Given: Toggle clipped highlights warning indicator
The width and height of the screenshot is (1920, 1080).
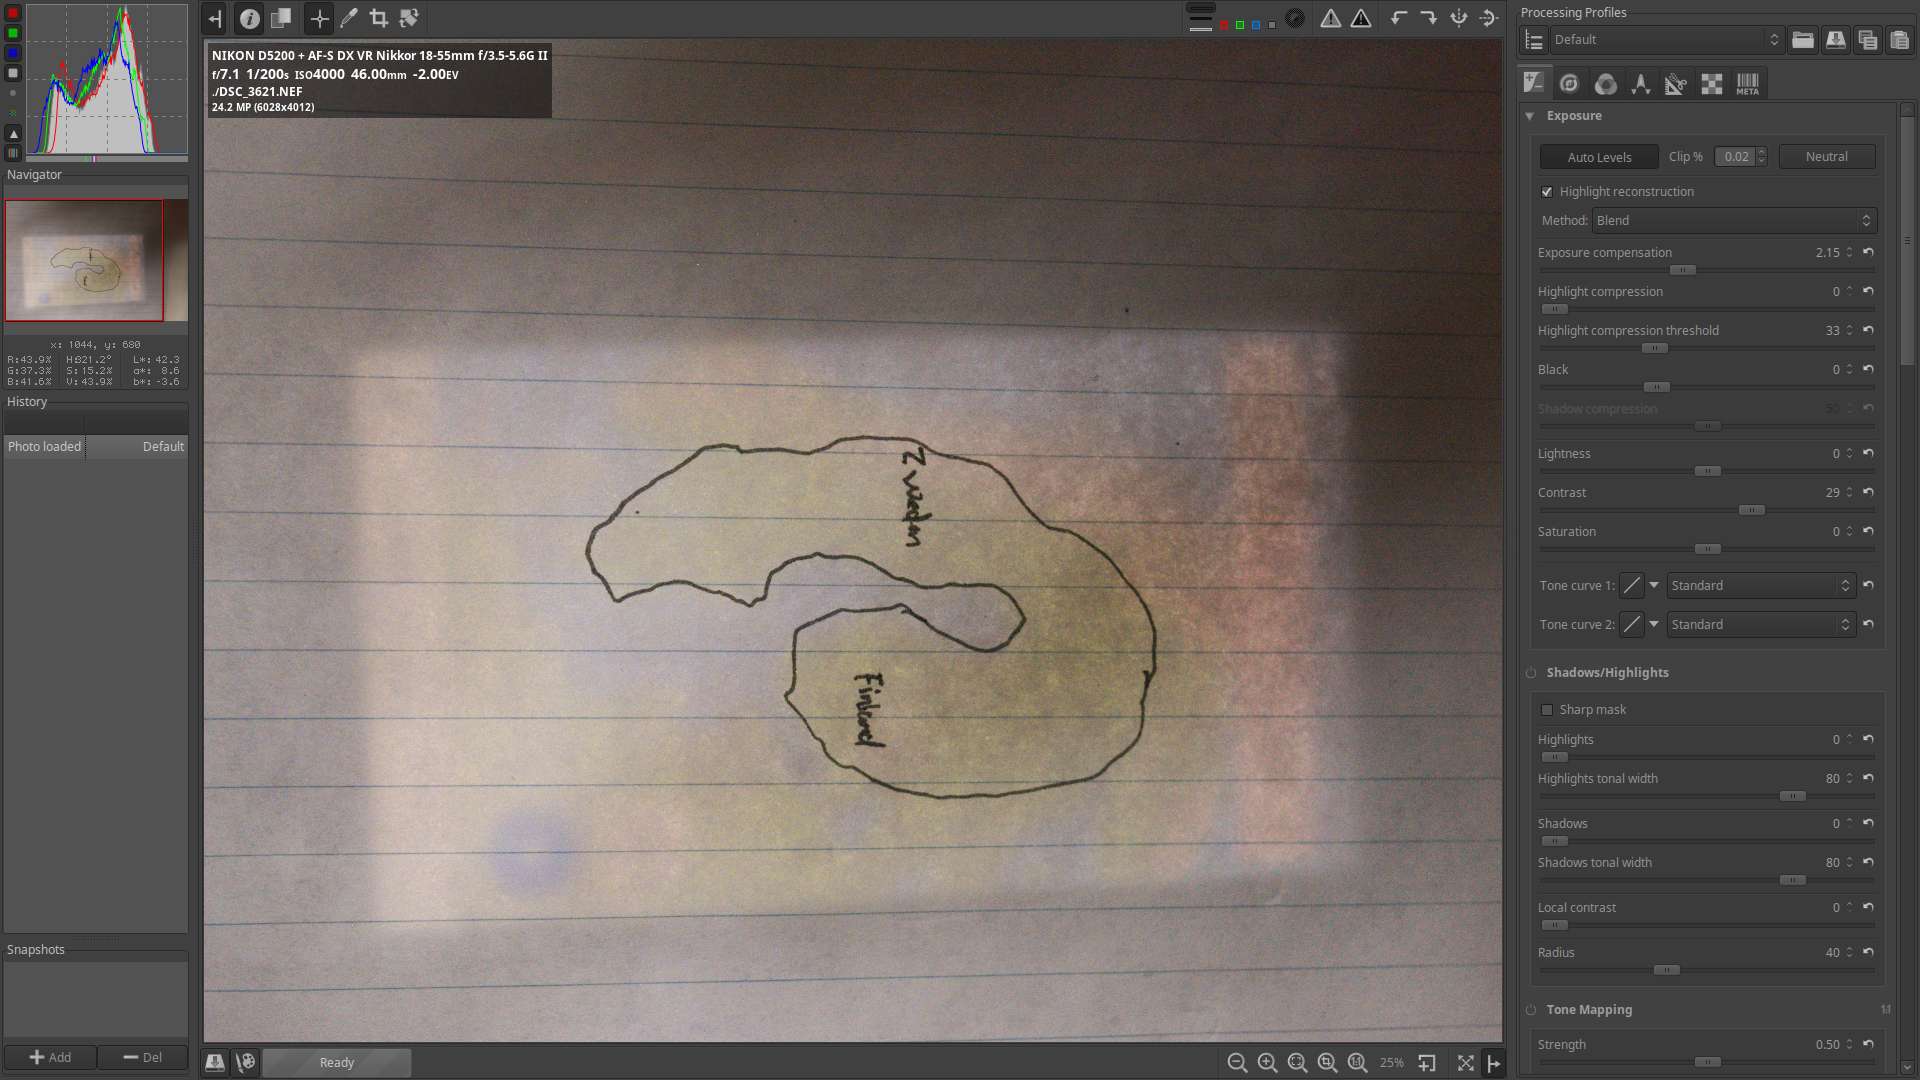Looking at the screenshot, I should 1361,18.
